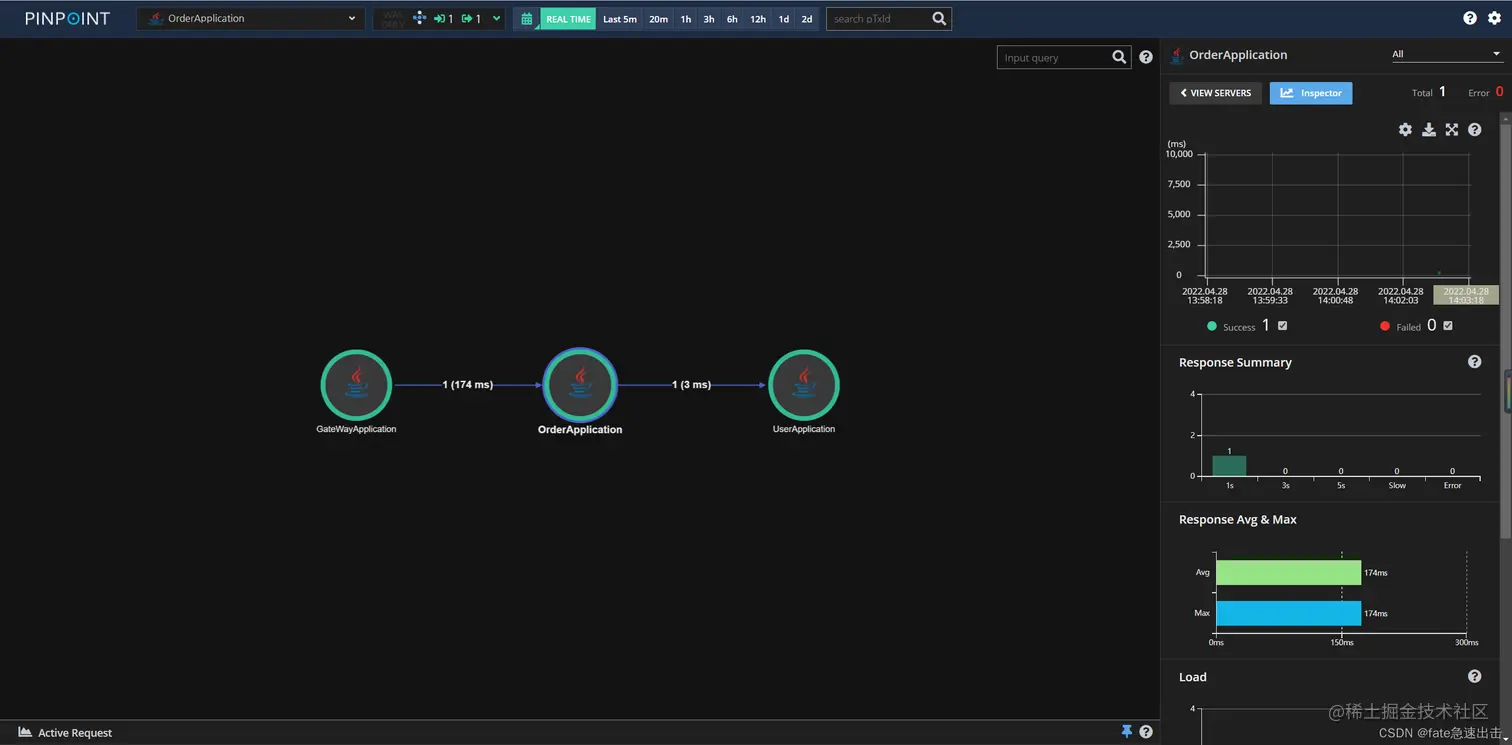Open the OrderApplication application selector
The height and width of the screenshot is (745, 1512).
(251, 18)
